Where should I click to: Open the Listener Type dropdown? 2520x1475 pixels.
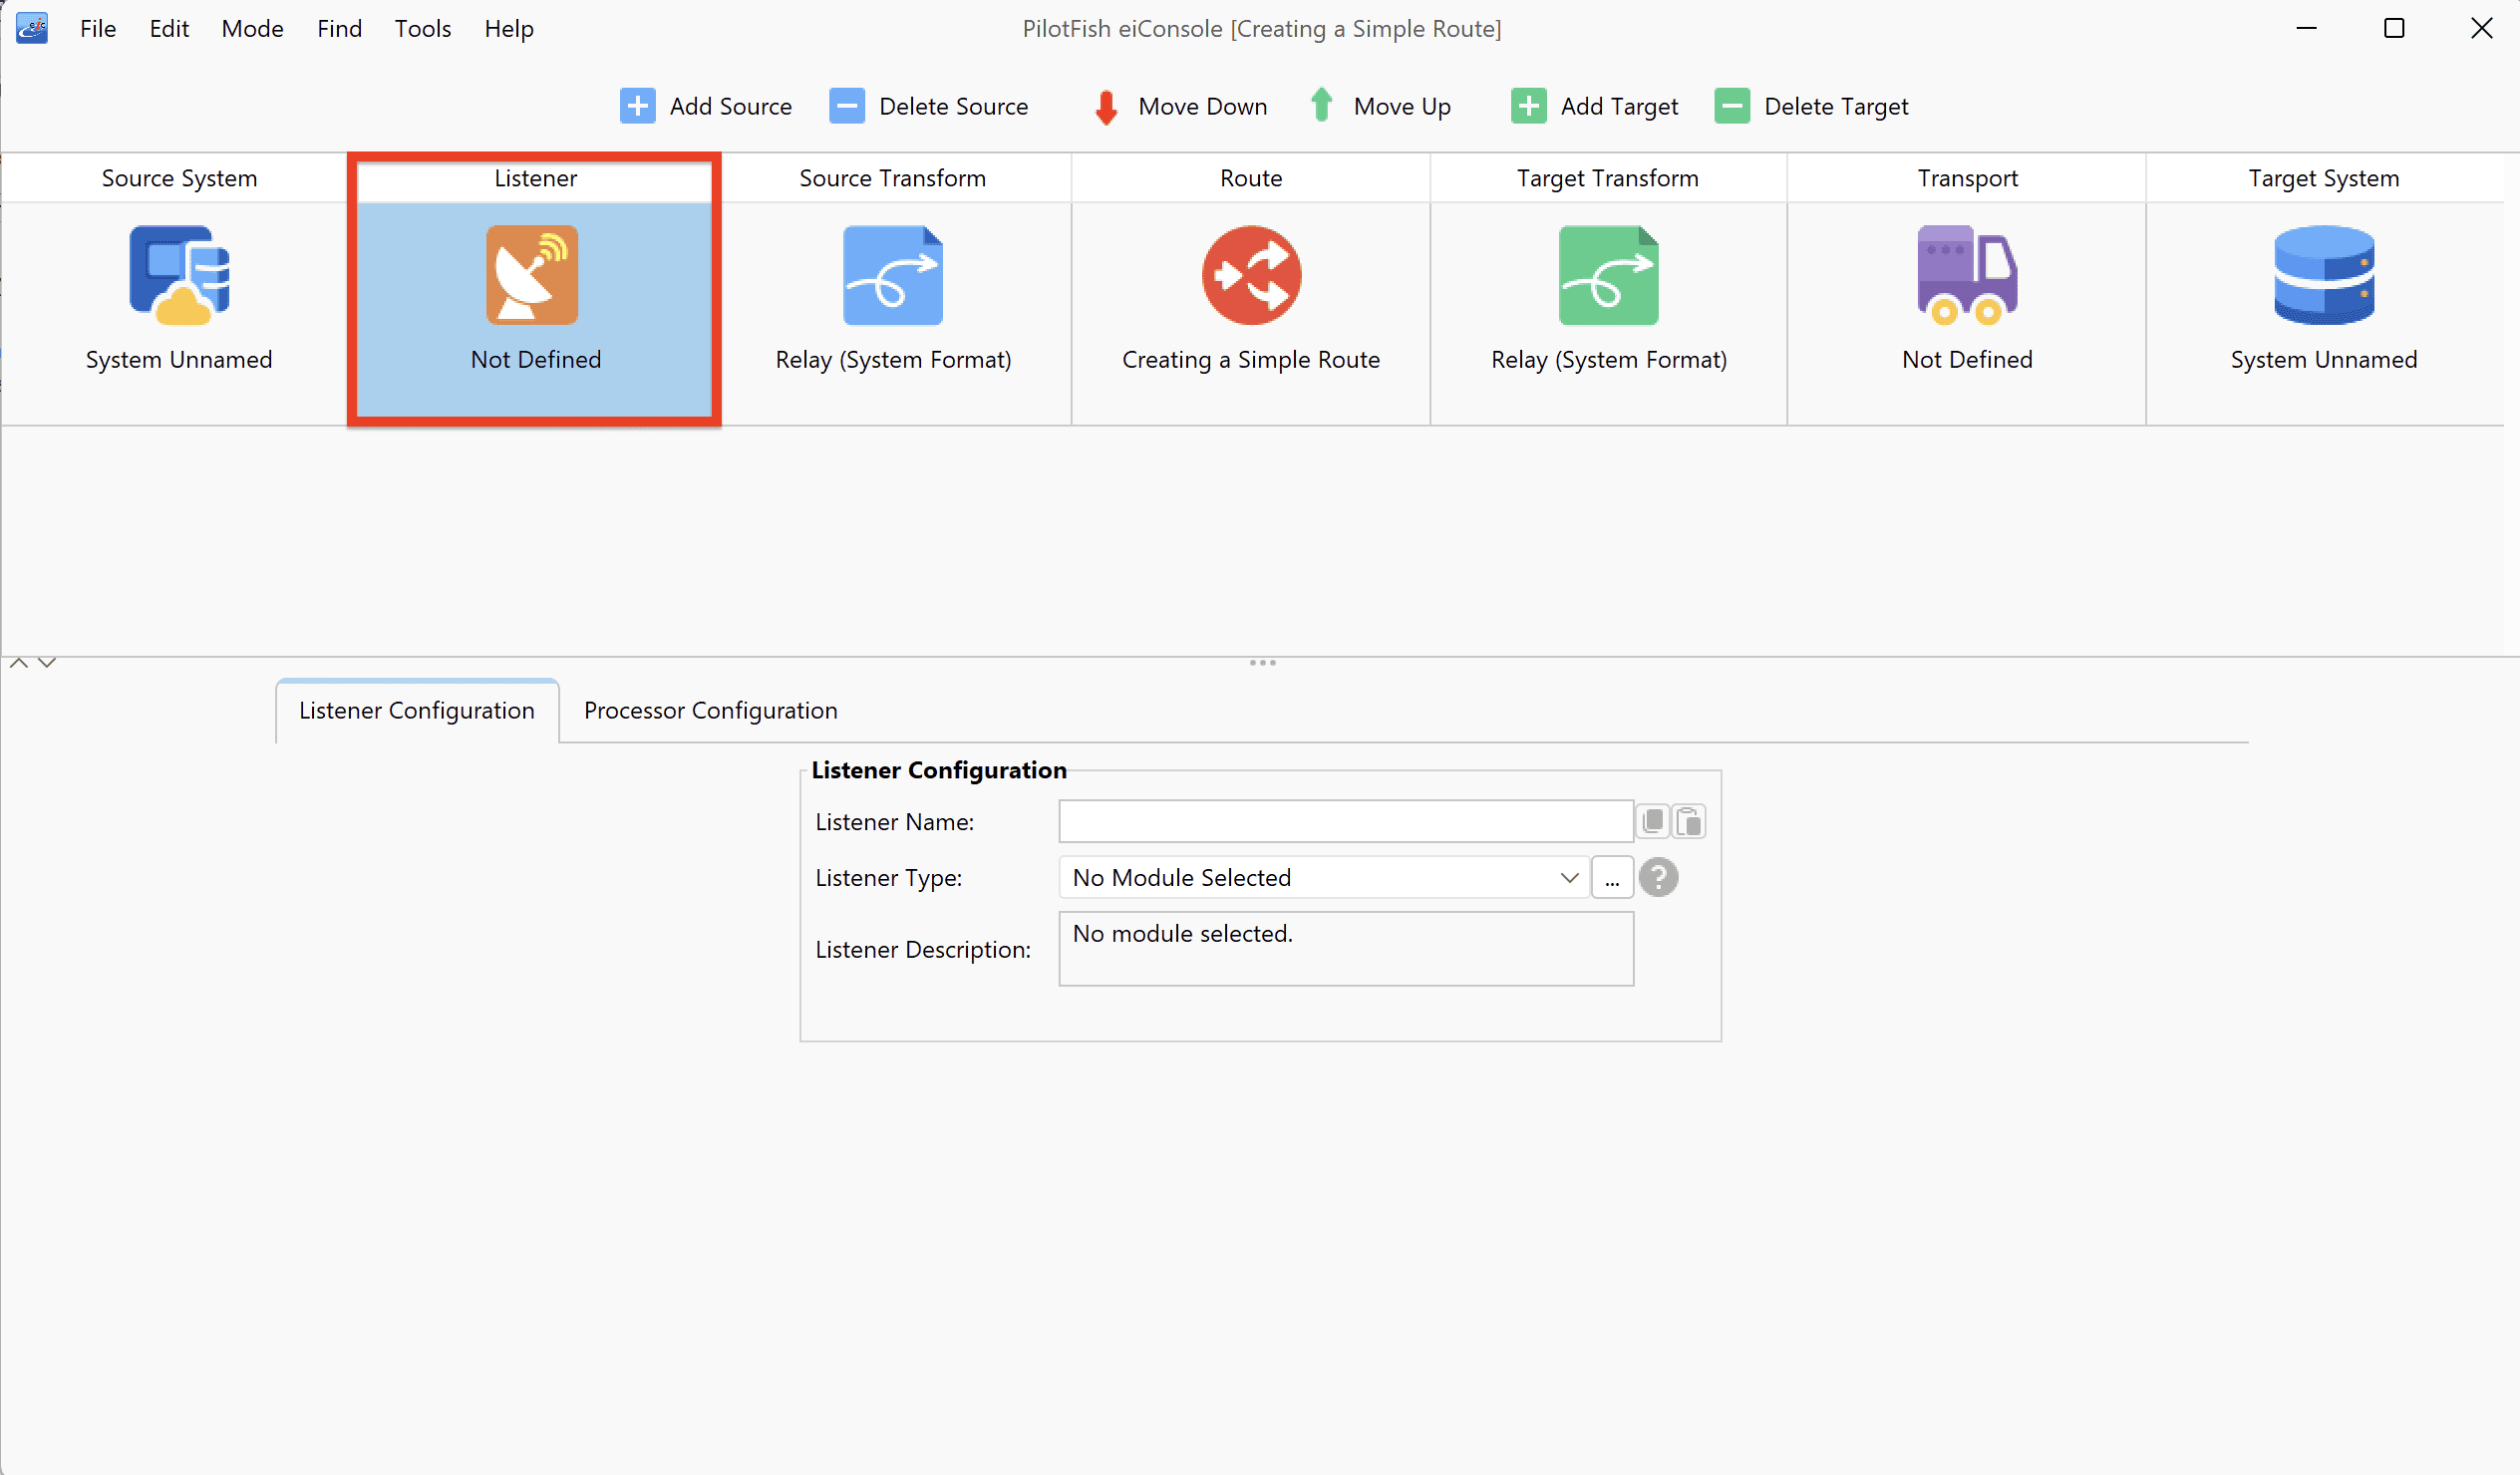(x=1324, y=877)
